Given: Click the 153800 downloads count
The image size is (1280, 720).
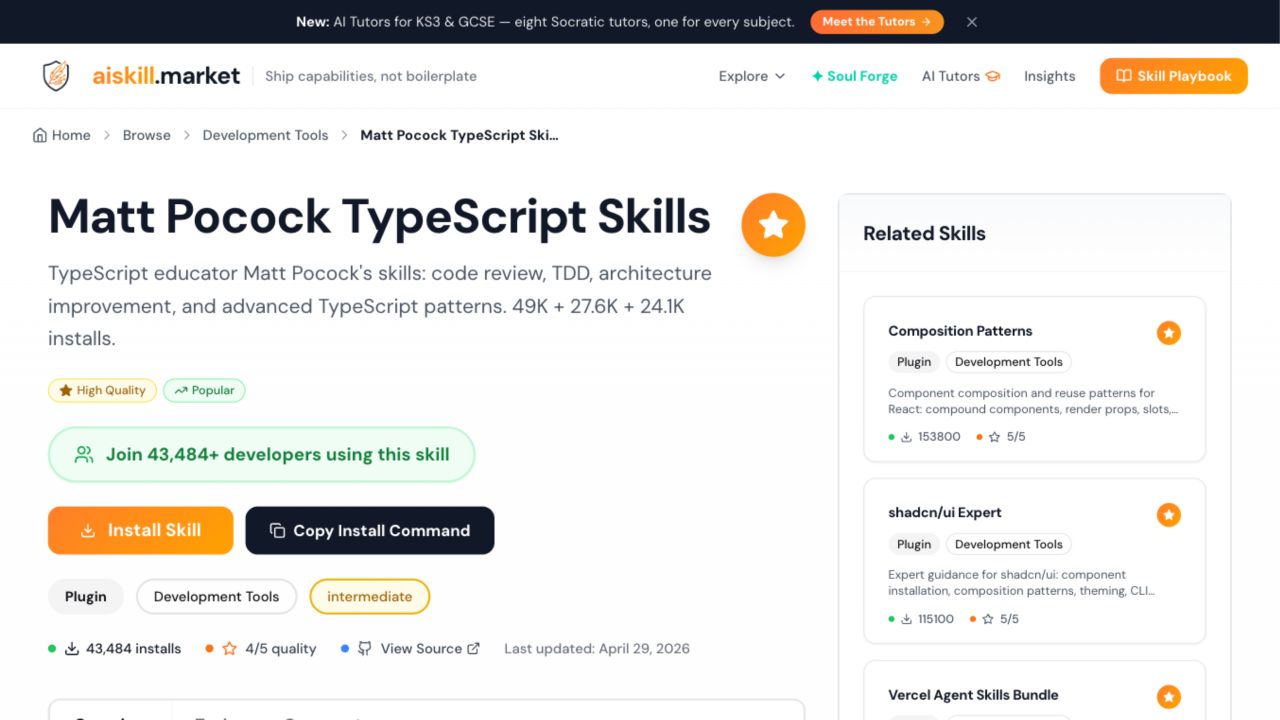Looking at the screenshot, I should point(939,436).
